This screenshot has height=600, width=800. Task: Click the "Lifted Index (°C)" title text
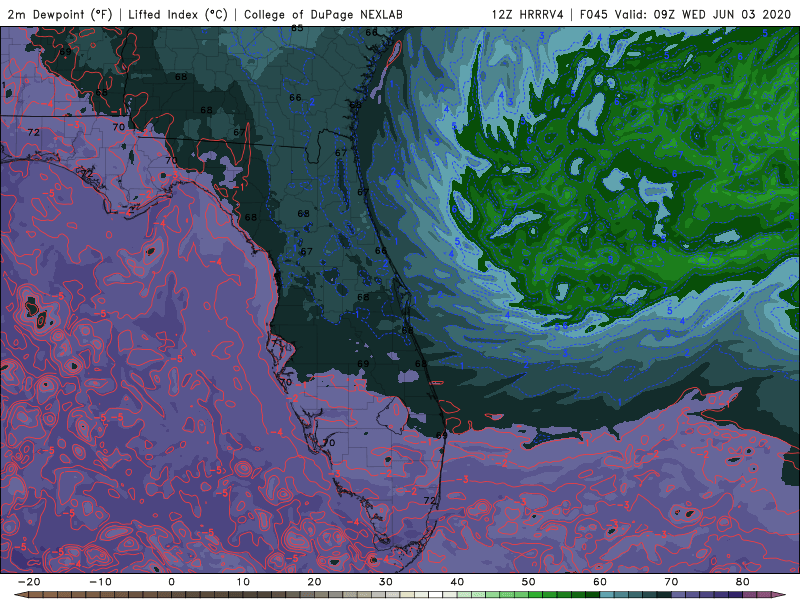click(178, 14)
